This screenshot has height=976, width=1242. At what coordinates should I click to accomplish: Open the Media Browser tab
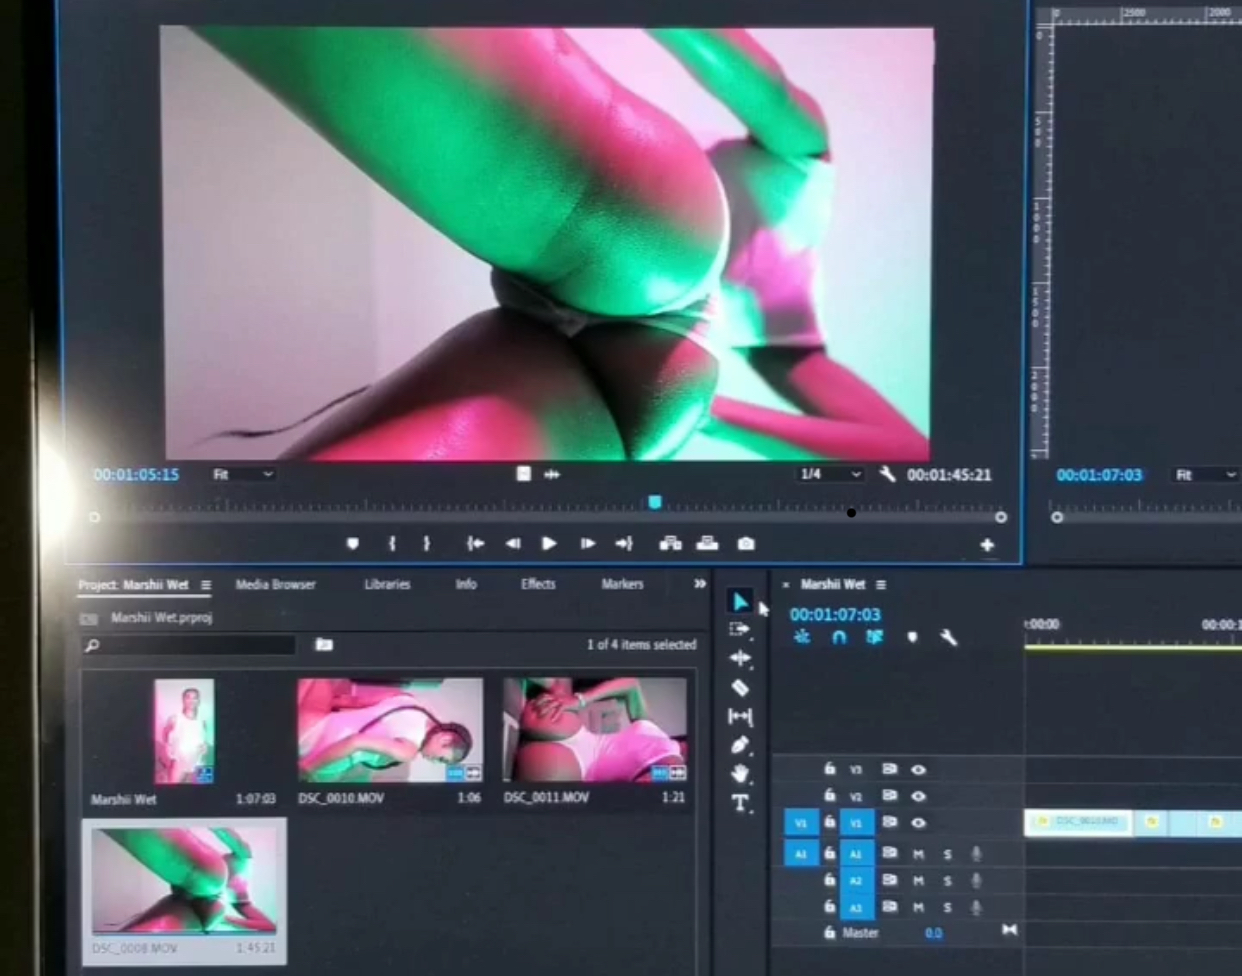[275, 584]
